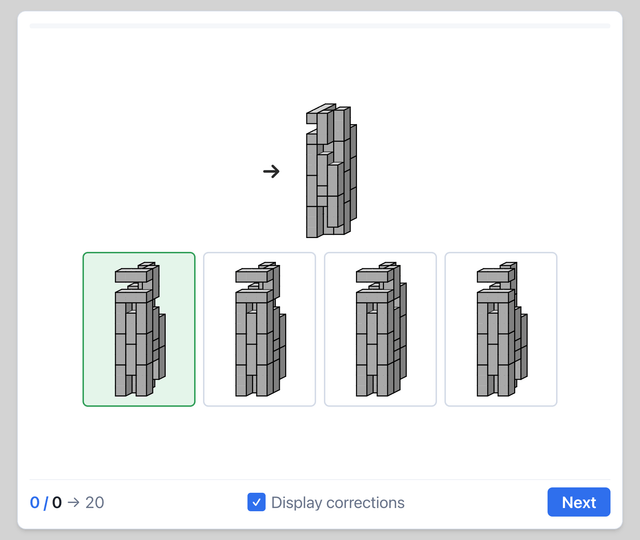Choose the fourth answer block figure
640x540 pixels.
tap(501, 329)
